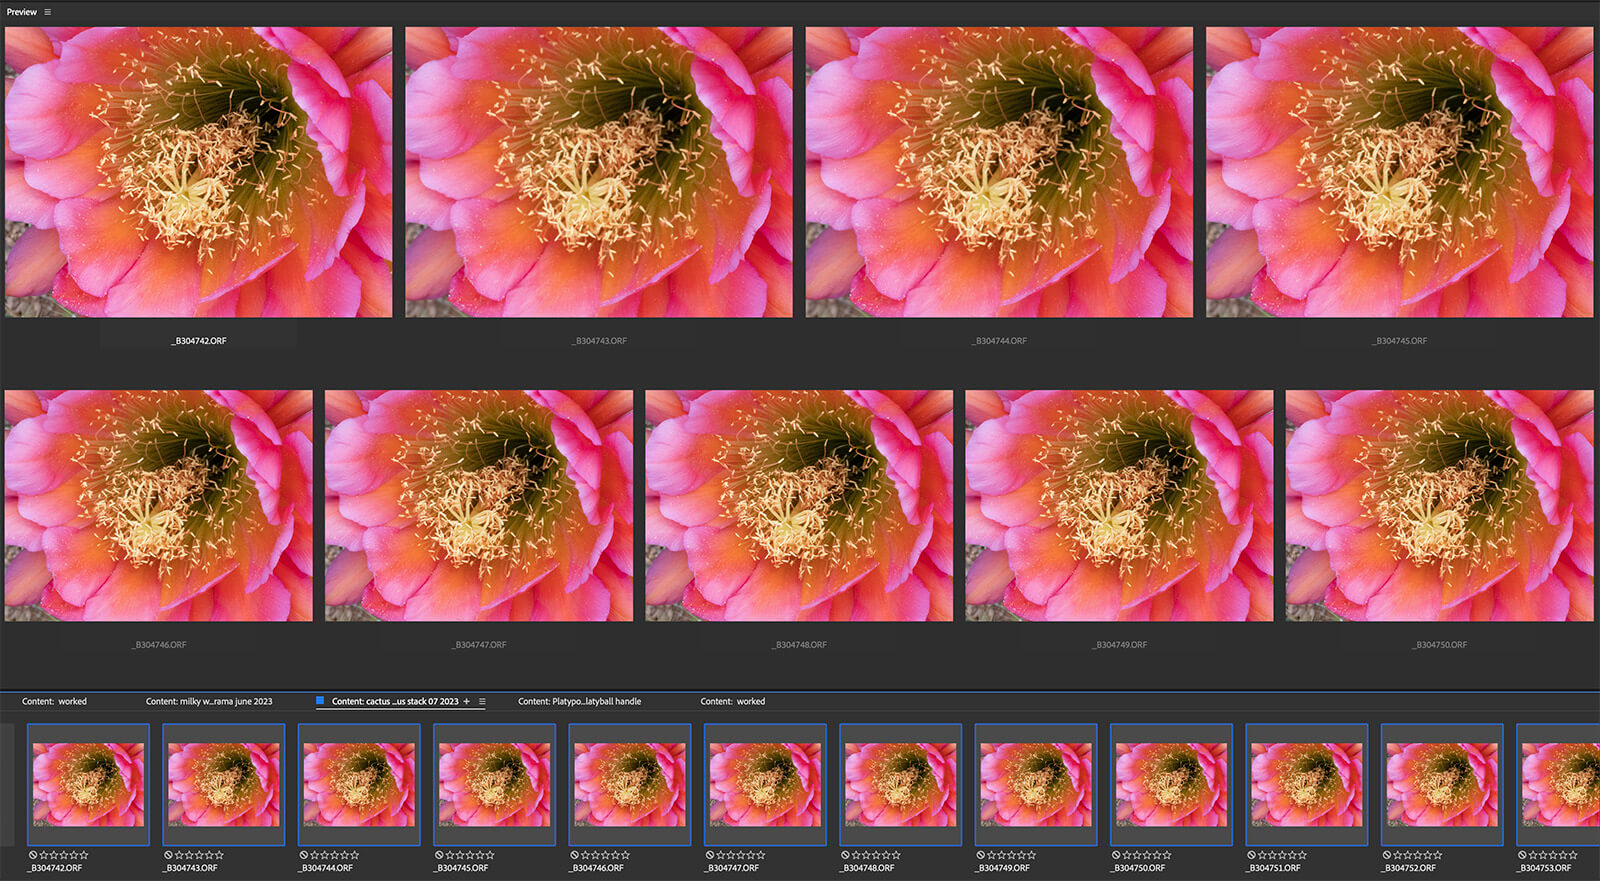Clear rating icon under _B304742.ORF filmstrip thumbnail
Viewport: 1600px width, 881px height.
click(x=33, y=855)
